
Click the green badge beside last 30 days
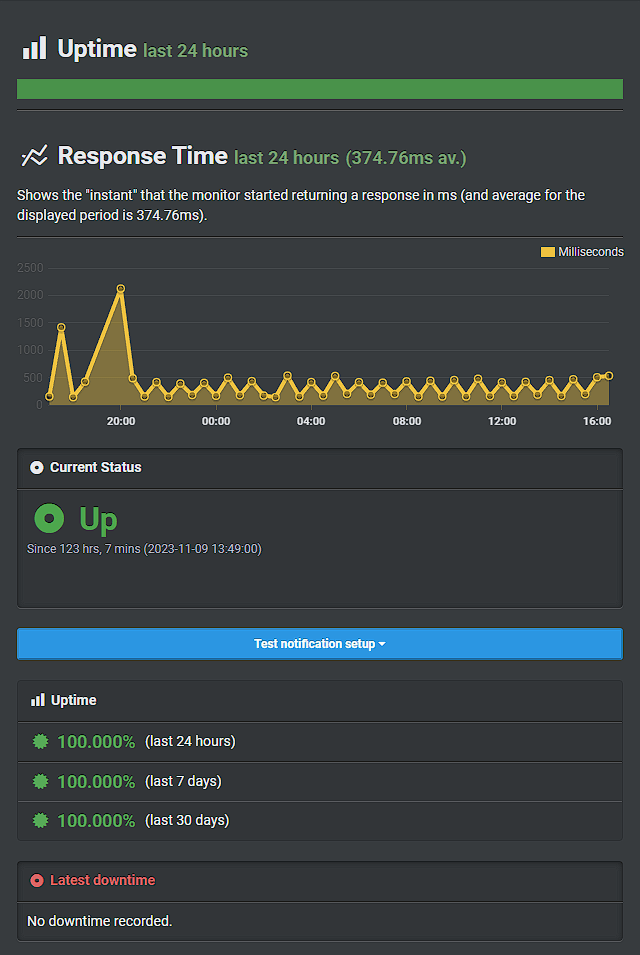tap(40, 820)
